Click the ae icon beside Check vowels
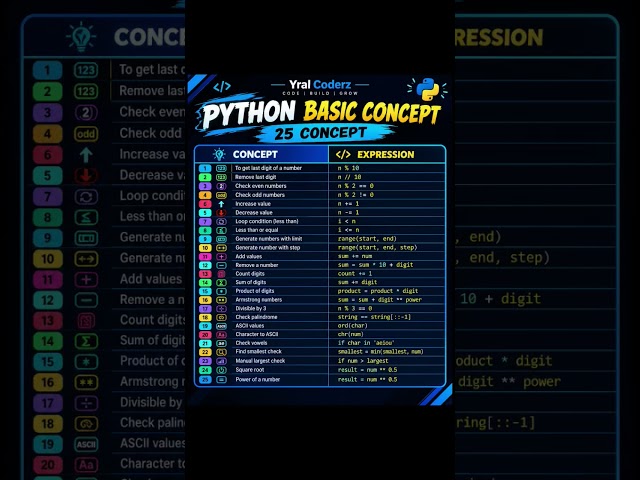Image resolution: width=640 pixels, height=480 pixels. coord(221,343)
